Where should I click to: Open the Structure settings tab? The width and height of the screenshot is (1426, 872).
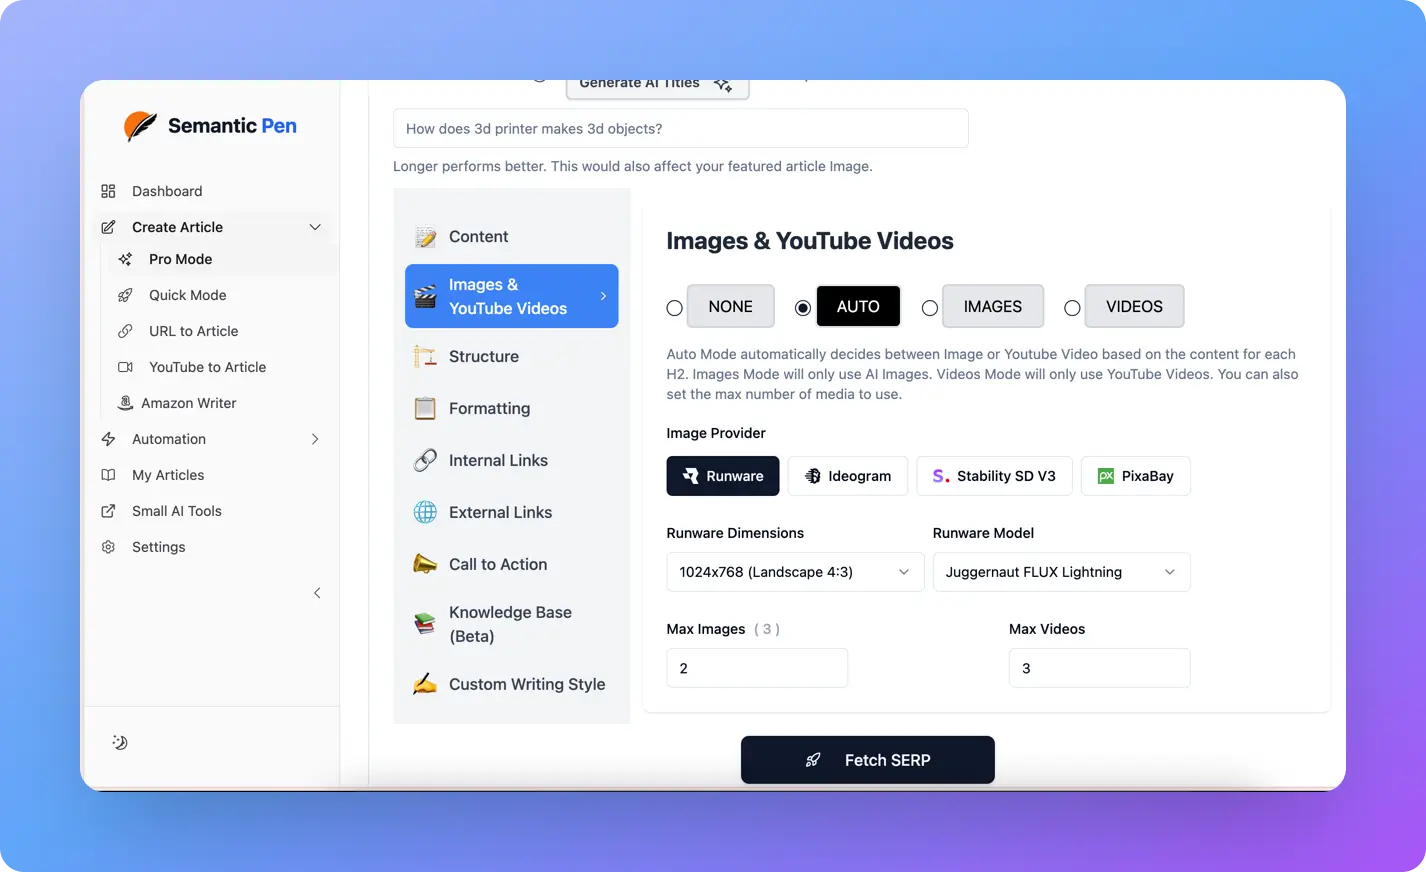coord(512,357)
